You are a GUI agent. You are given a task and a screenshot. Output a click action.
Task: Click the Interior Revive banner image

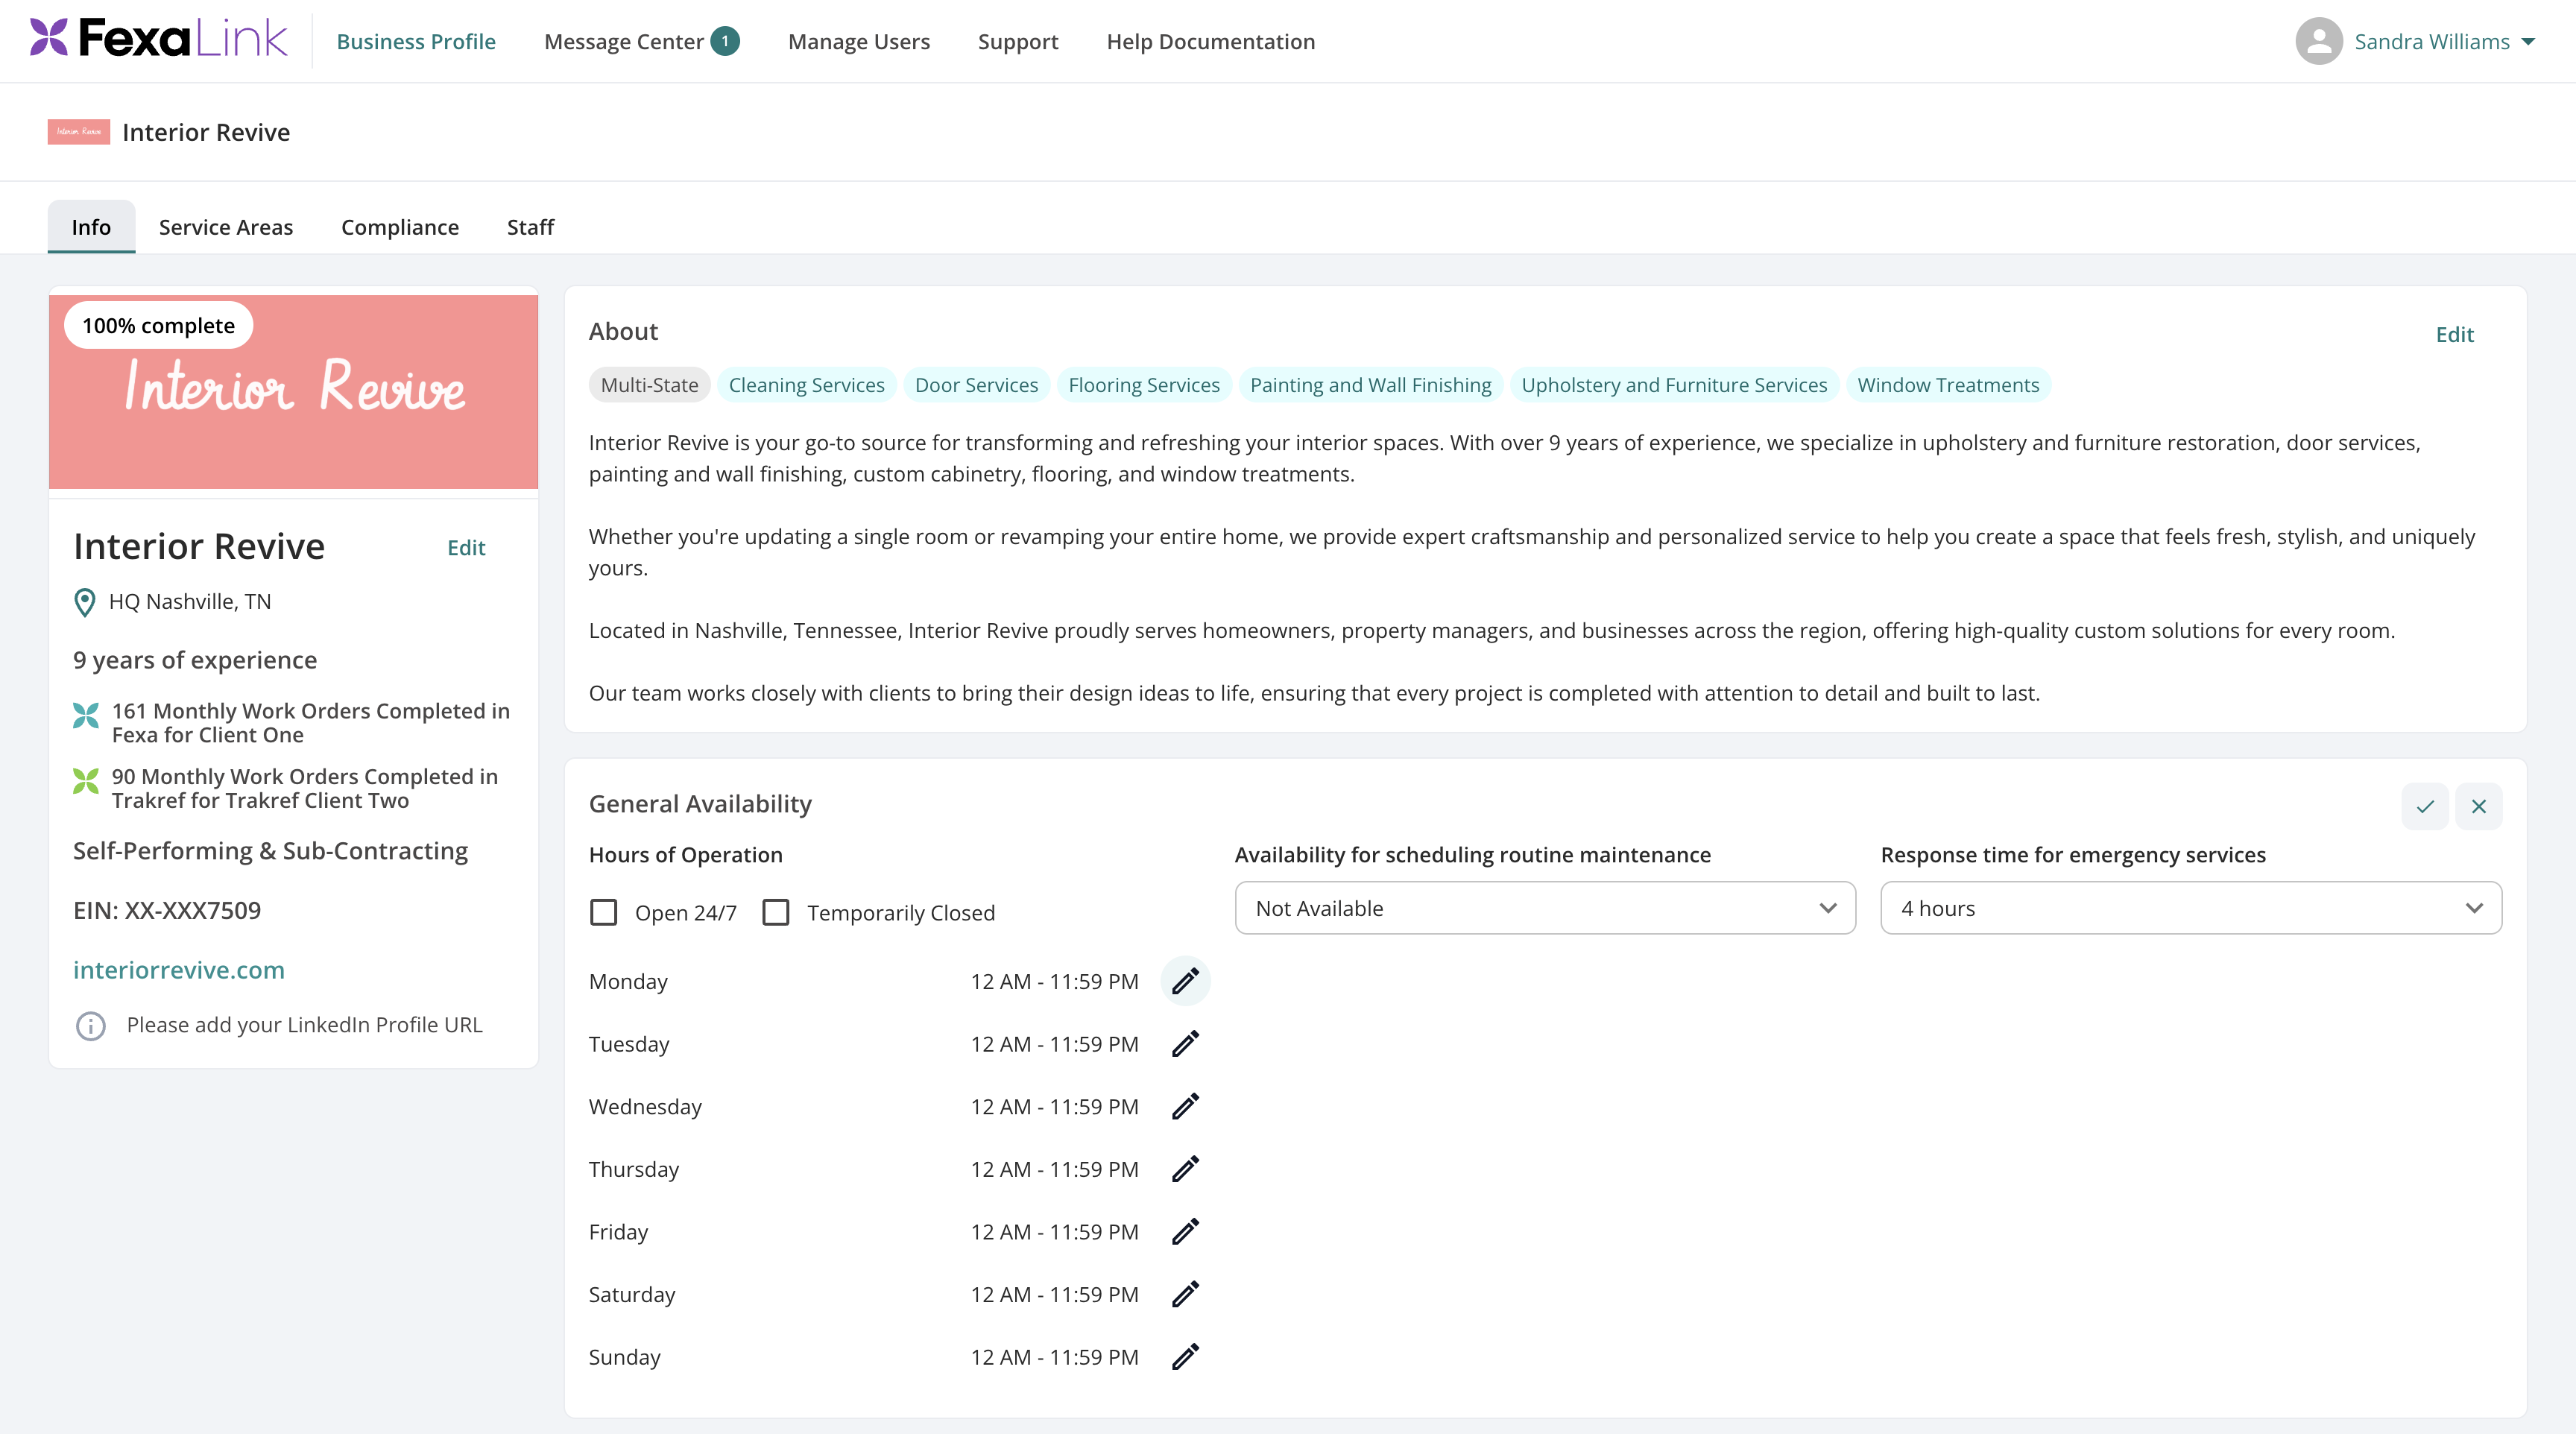click(293, 391)
